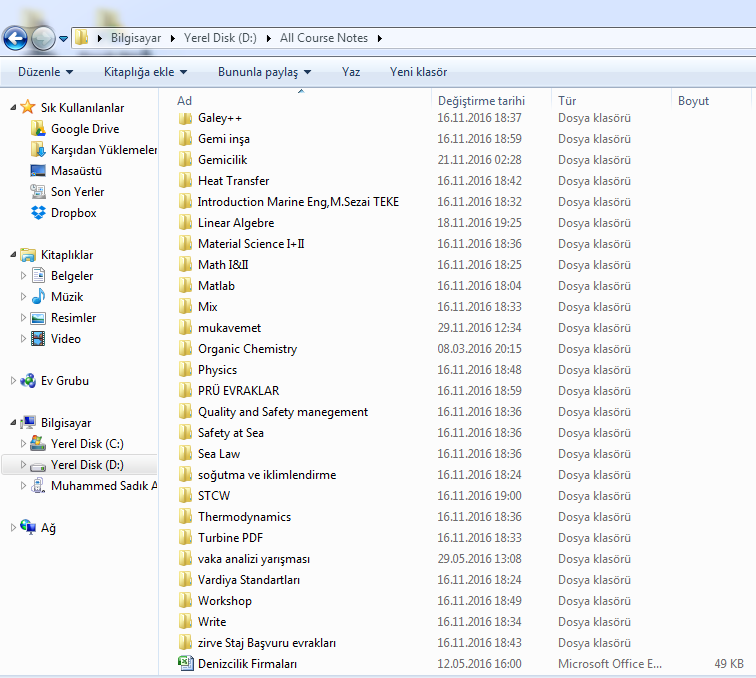Click the Yeni klasör button

click(x=418, y=72)
